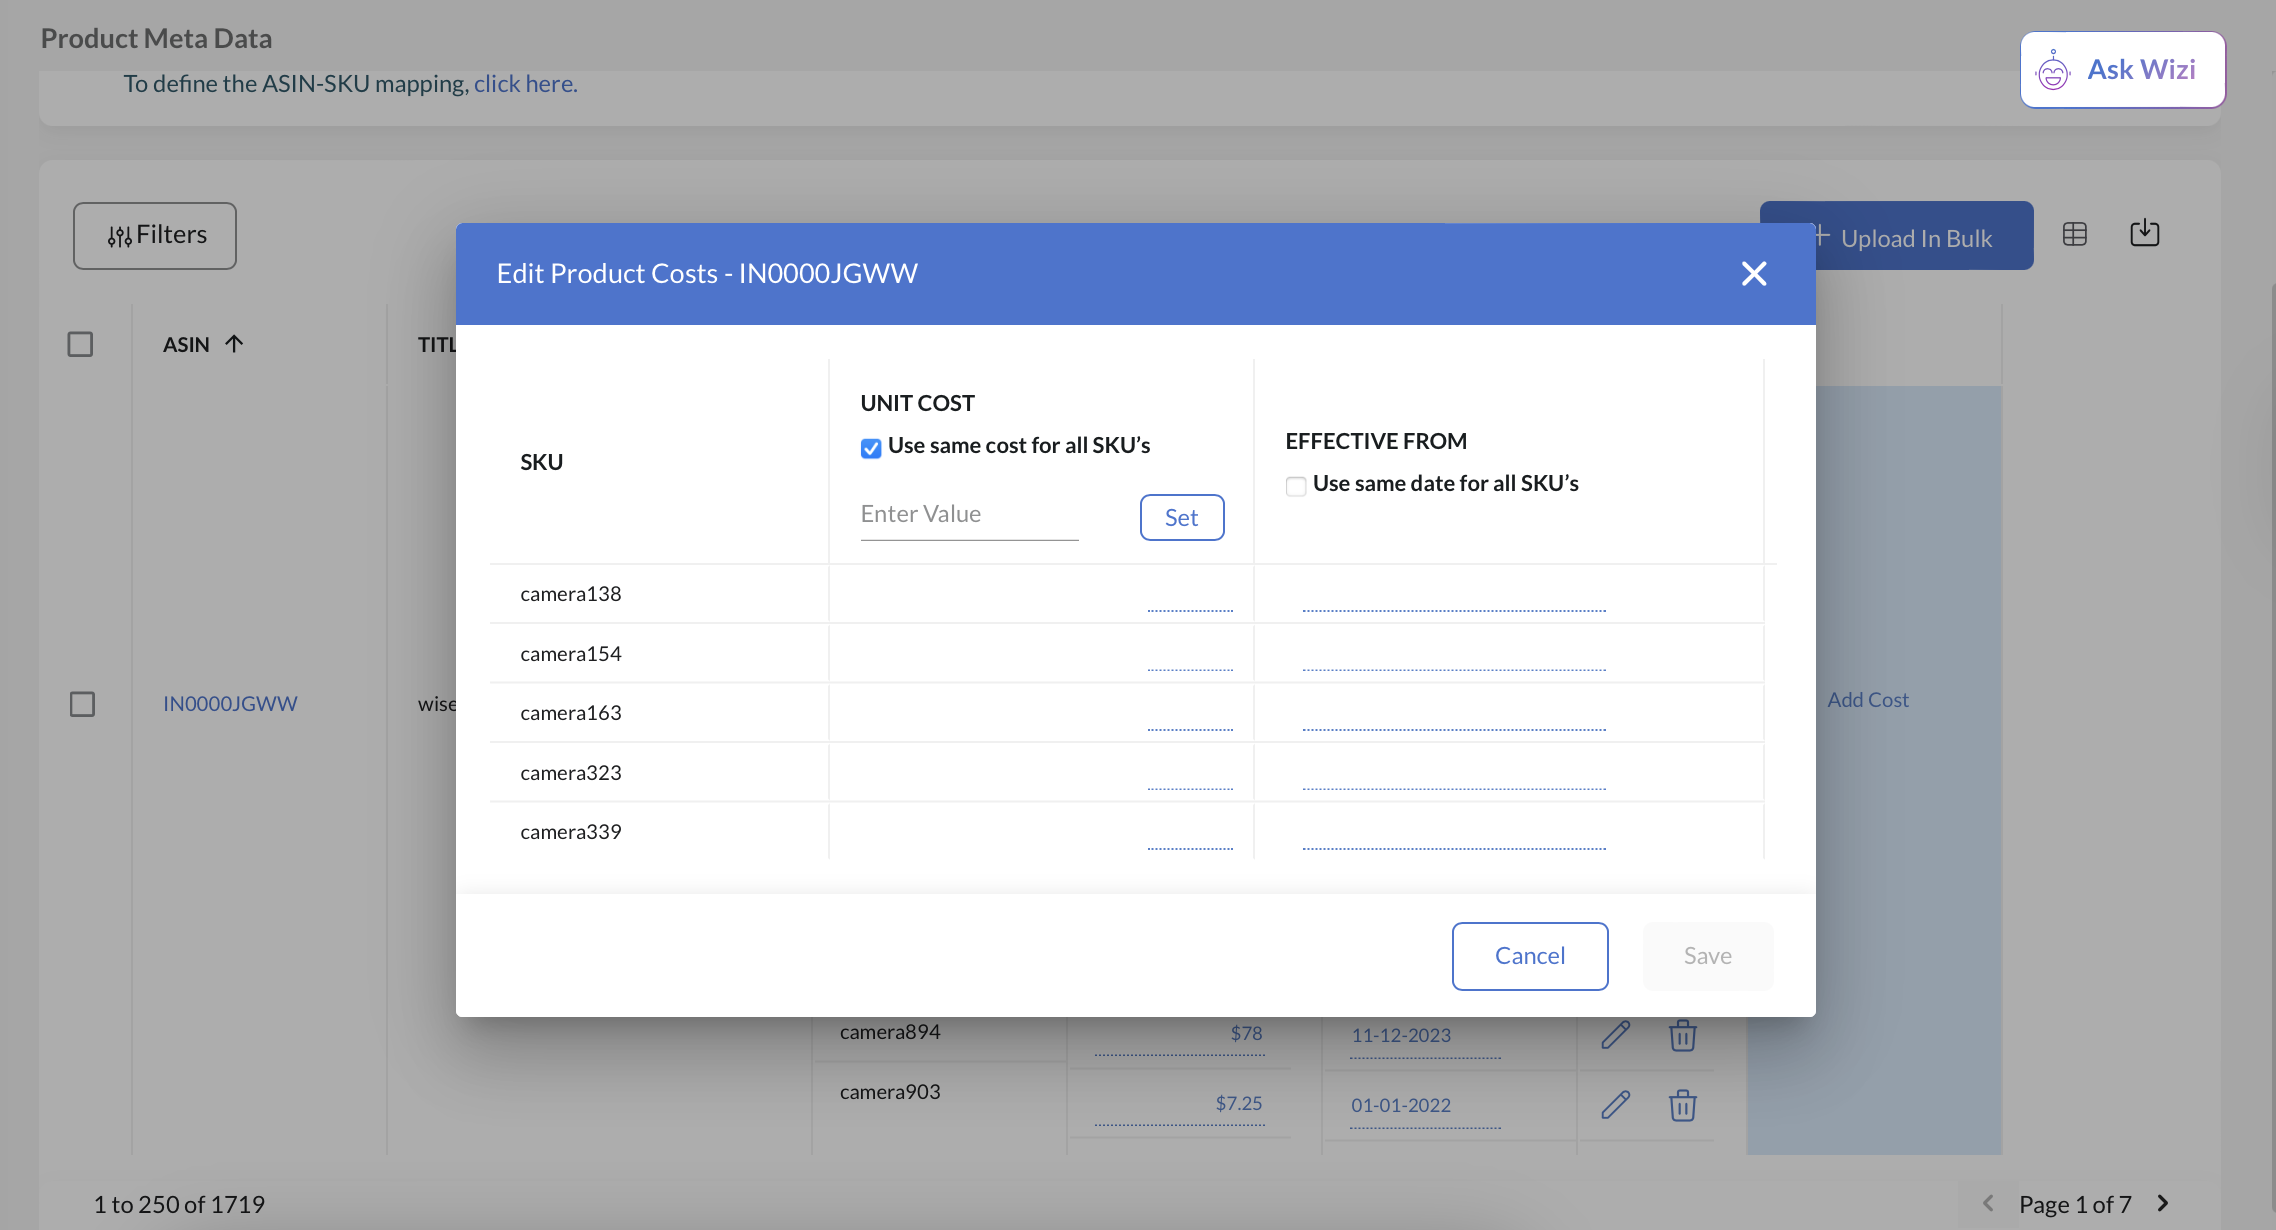Screen dimensions: 2276x1230
Task: Open the click here ASIN-SKU mapping link
Action: [525, 84]
